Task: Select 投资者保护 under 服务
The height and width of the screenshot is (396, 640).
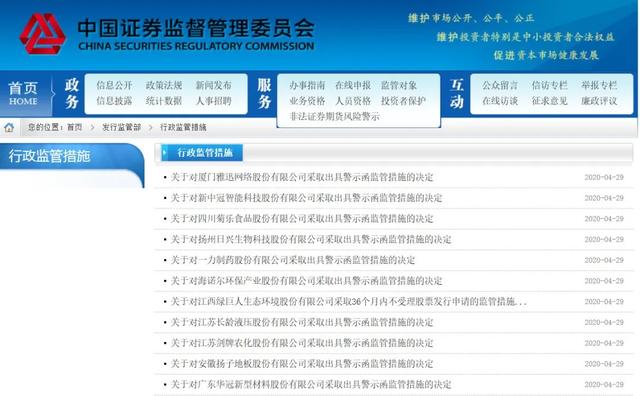Action: click(403, 101)
